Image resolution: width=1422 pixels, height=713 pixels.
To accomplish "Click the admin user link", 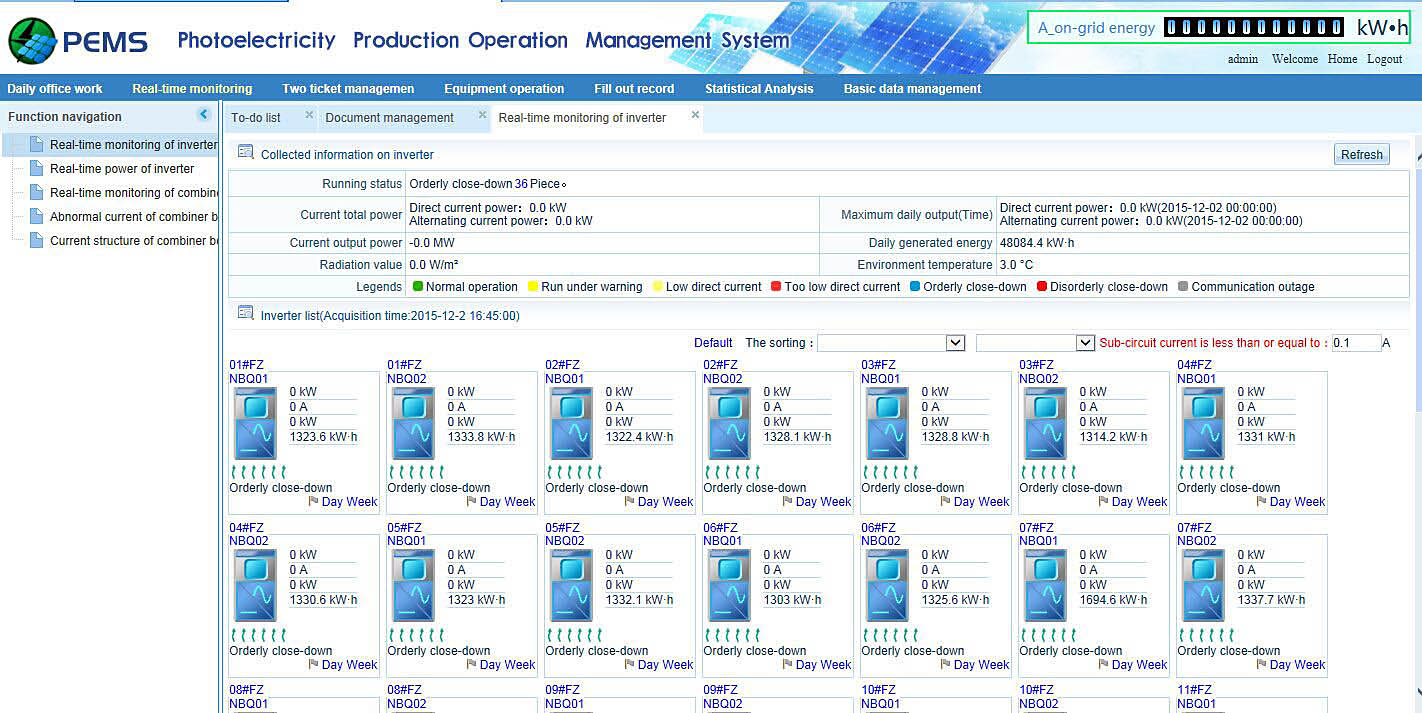I will coord(1243,59).
